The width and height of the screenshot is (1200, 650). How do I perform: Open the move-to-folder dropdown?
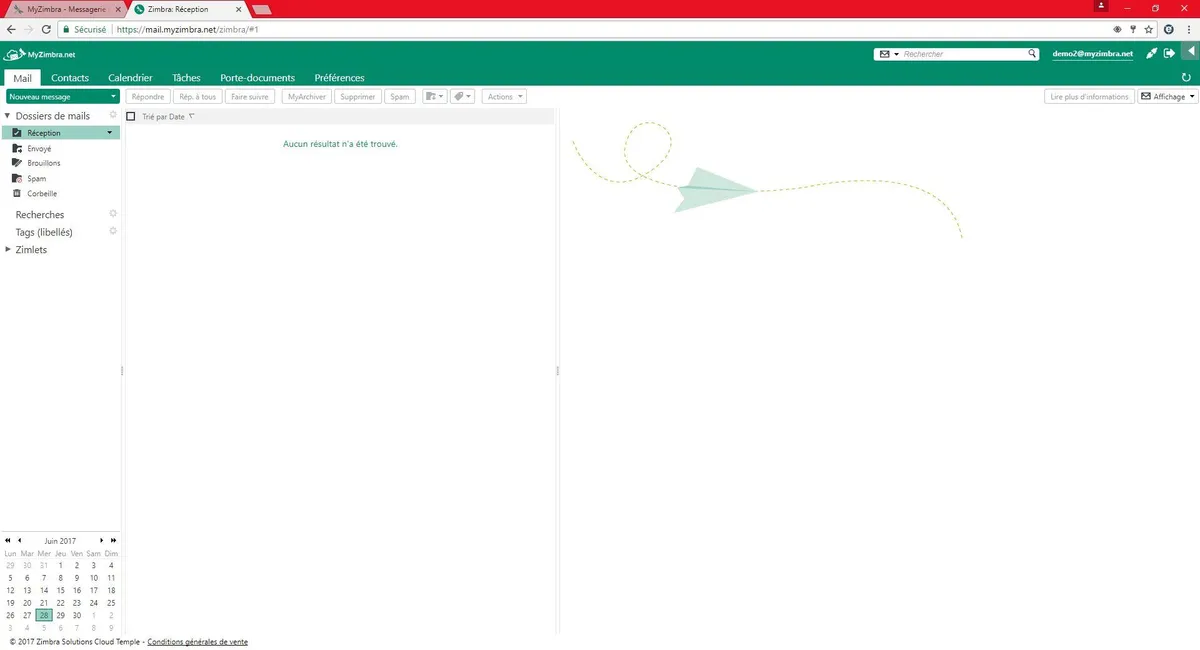point(434,97)
